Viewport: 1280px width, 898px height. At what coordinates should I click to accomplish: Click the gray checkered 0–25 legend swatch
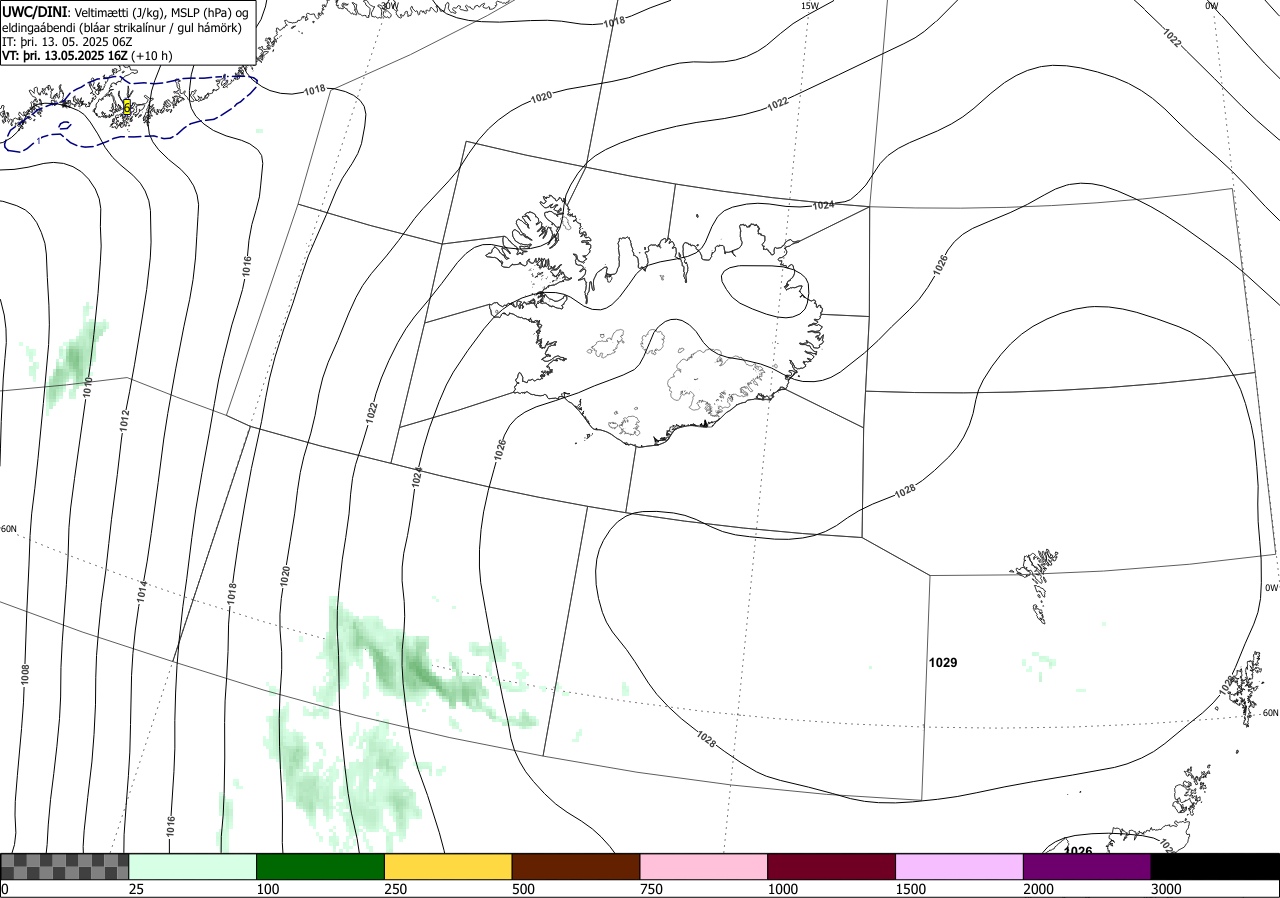pyautogui.click(x=65, y=866)
